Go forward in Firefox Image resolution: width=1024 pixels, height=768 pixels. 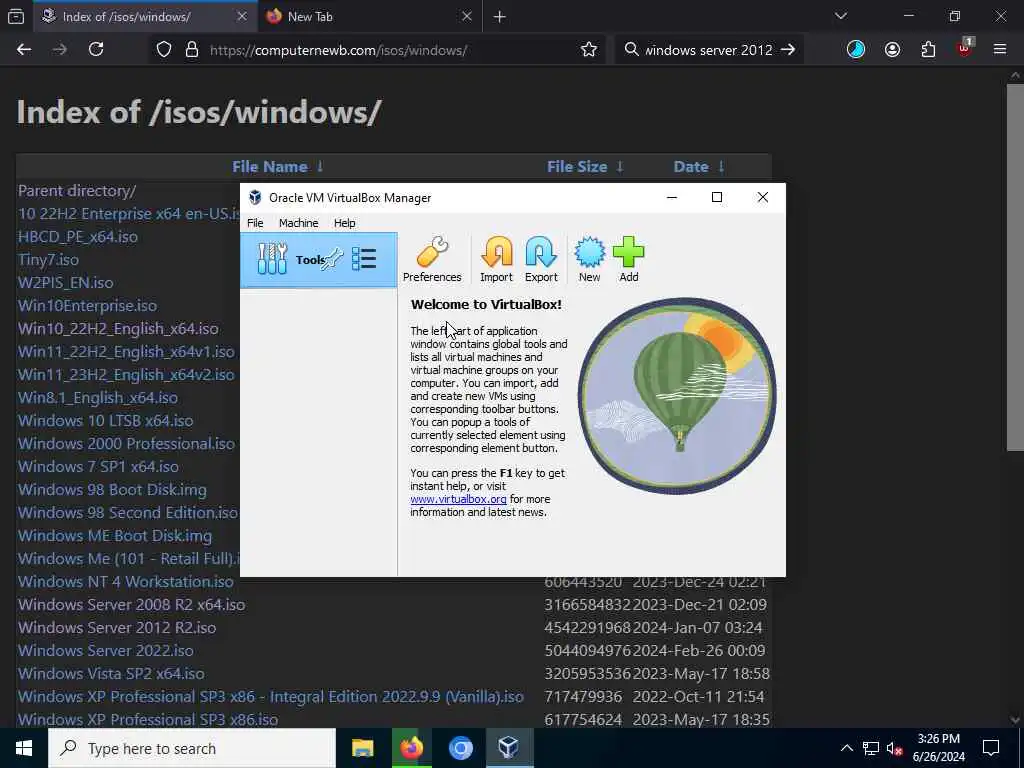click(x=59, y=50)
